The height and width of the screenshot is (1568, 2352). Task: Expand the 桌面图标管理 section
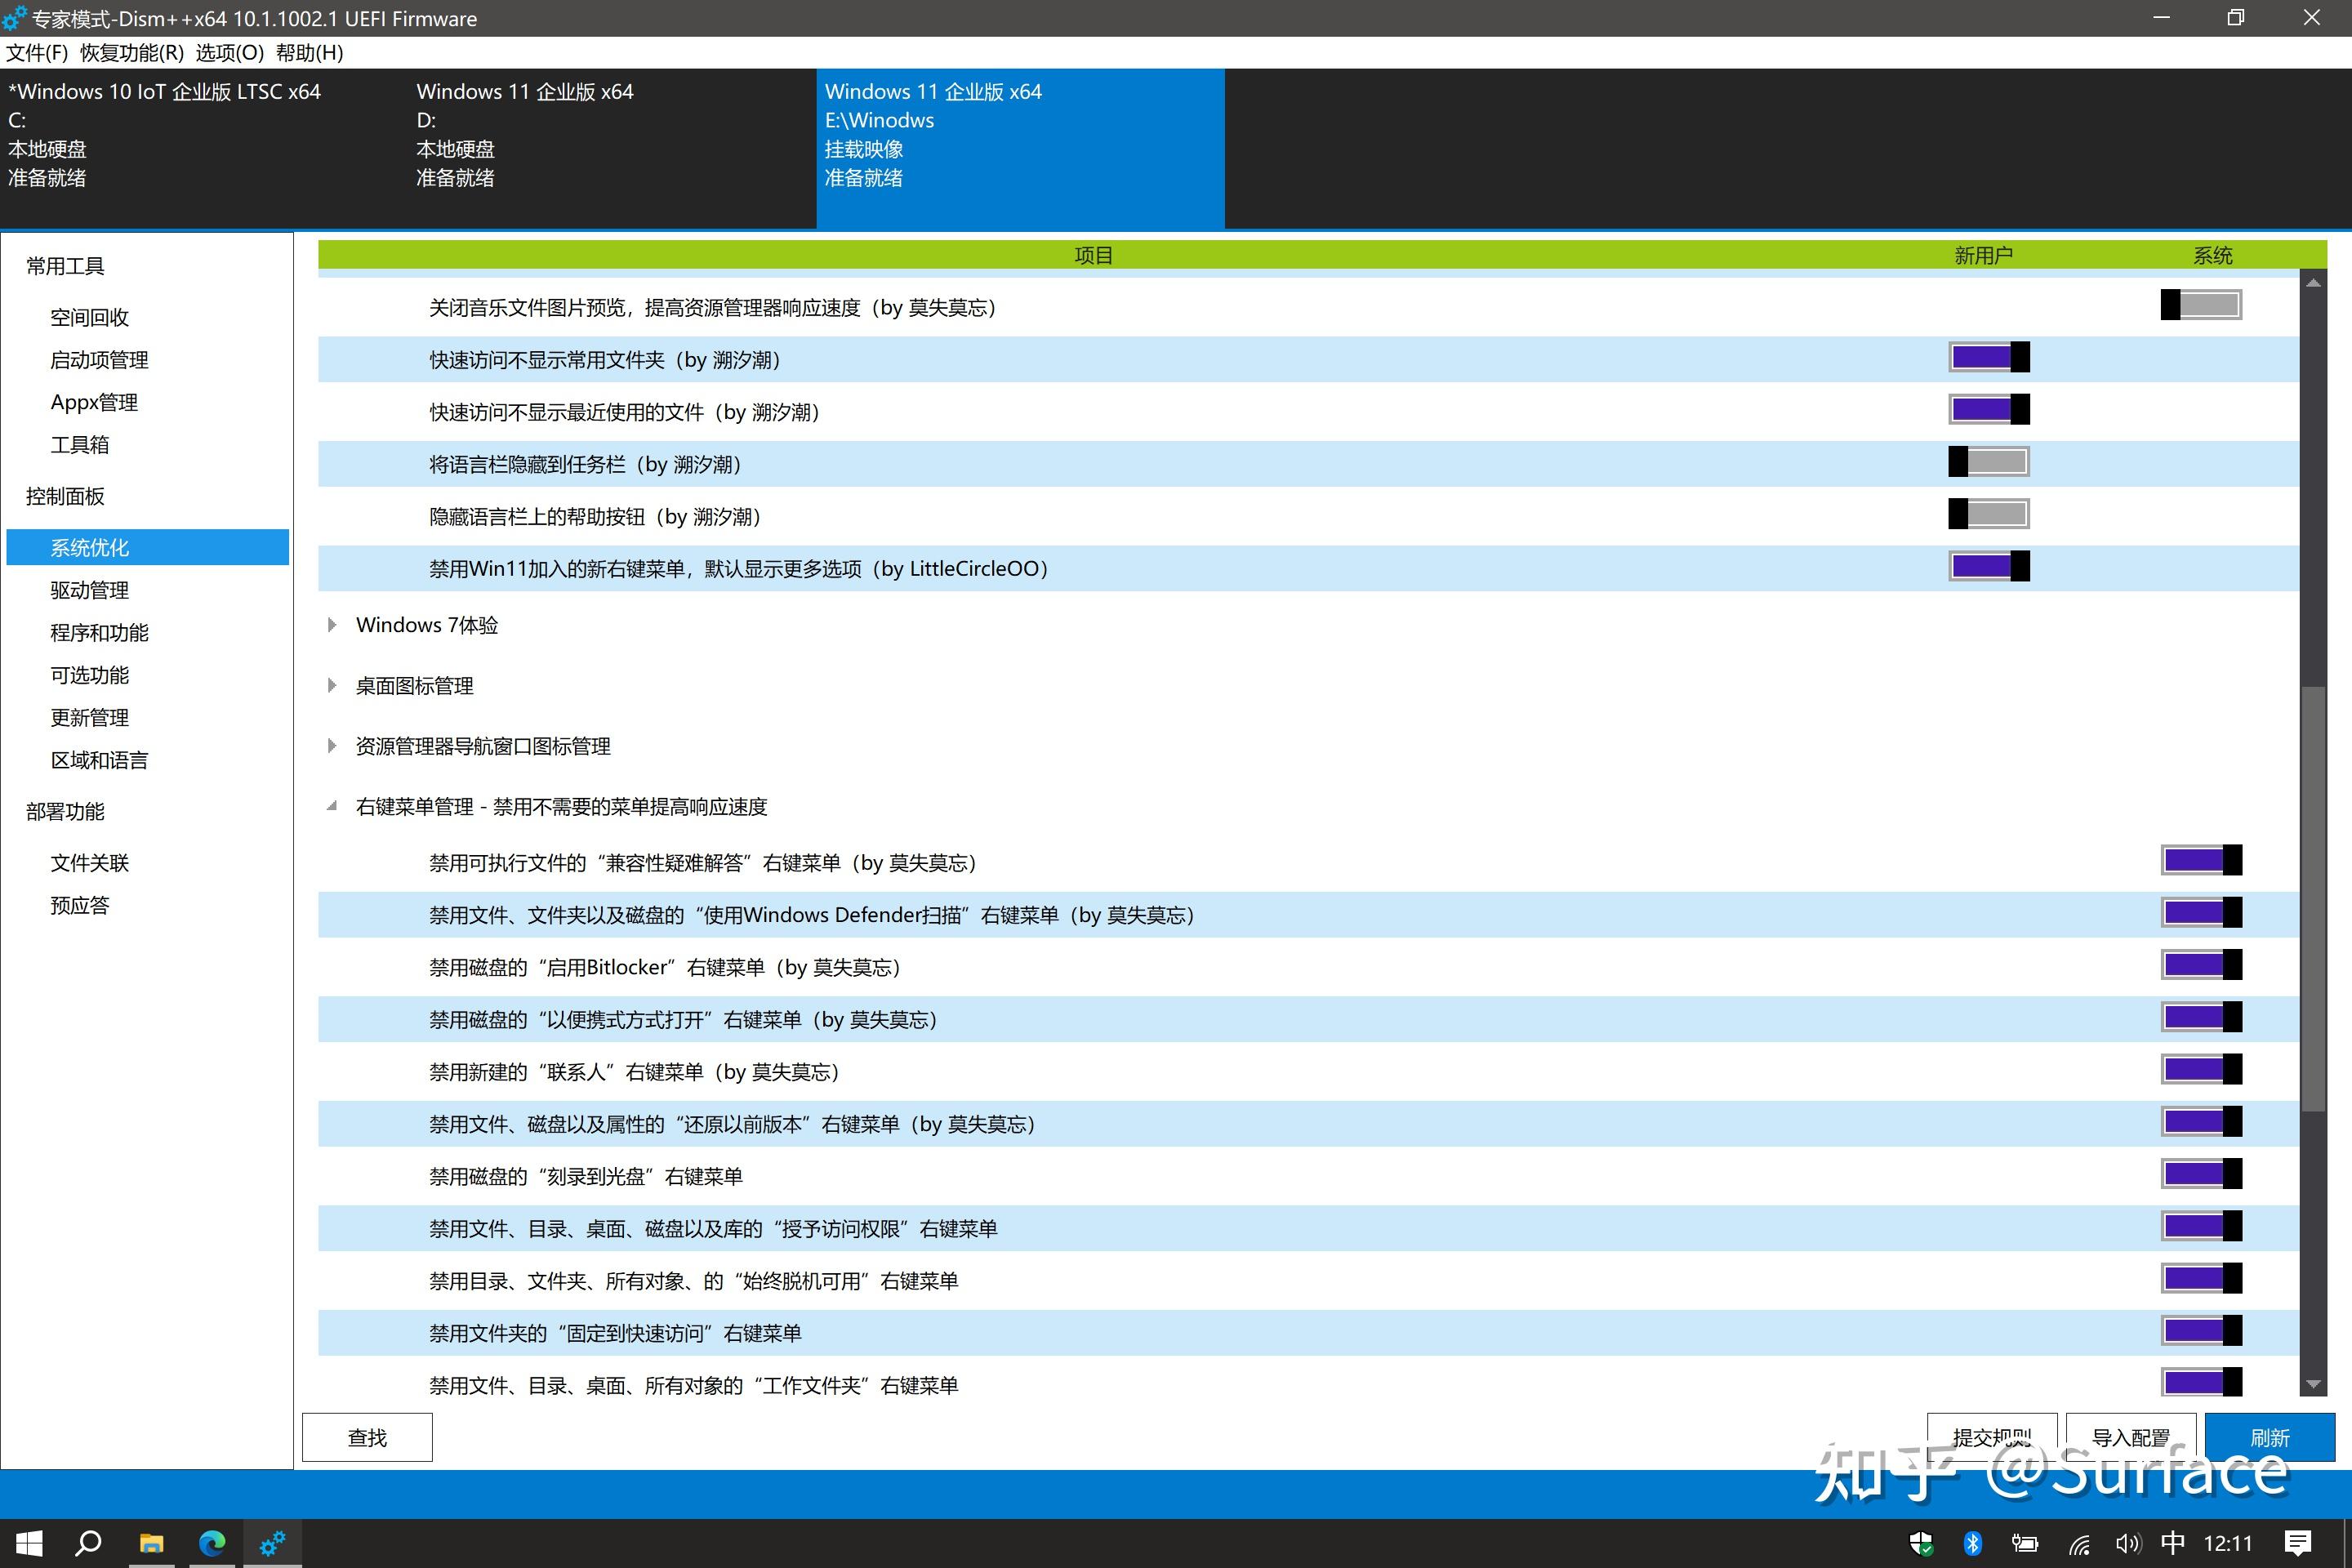pos(332,685)
